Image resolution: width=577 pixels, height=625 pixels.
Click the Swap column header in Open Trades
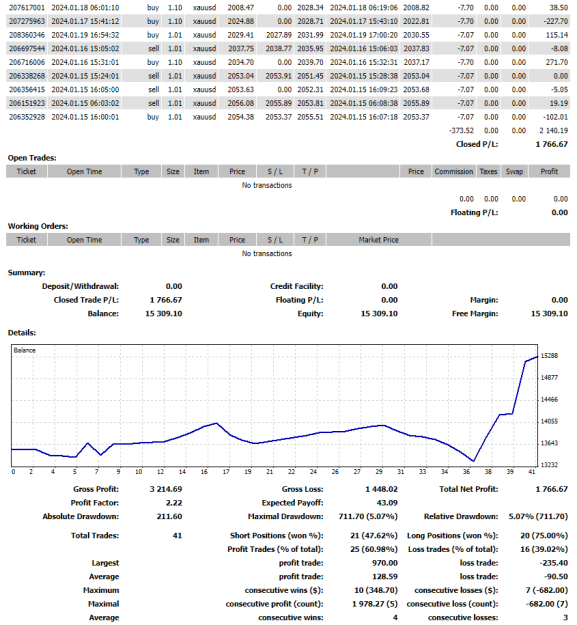514,171
